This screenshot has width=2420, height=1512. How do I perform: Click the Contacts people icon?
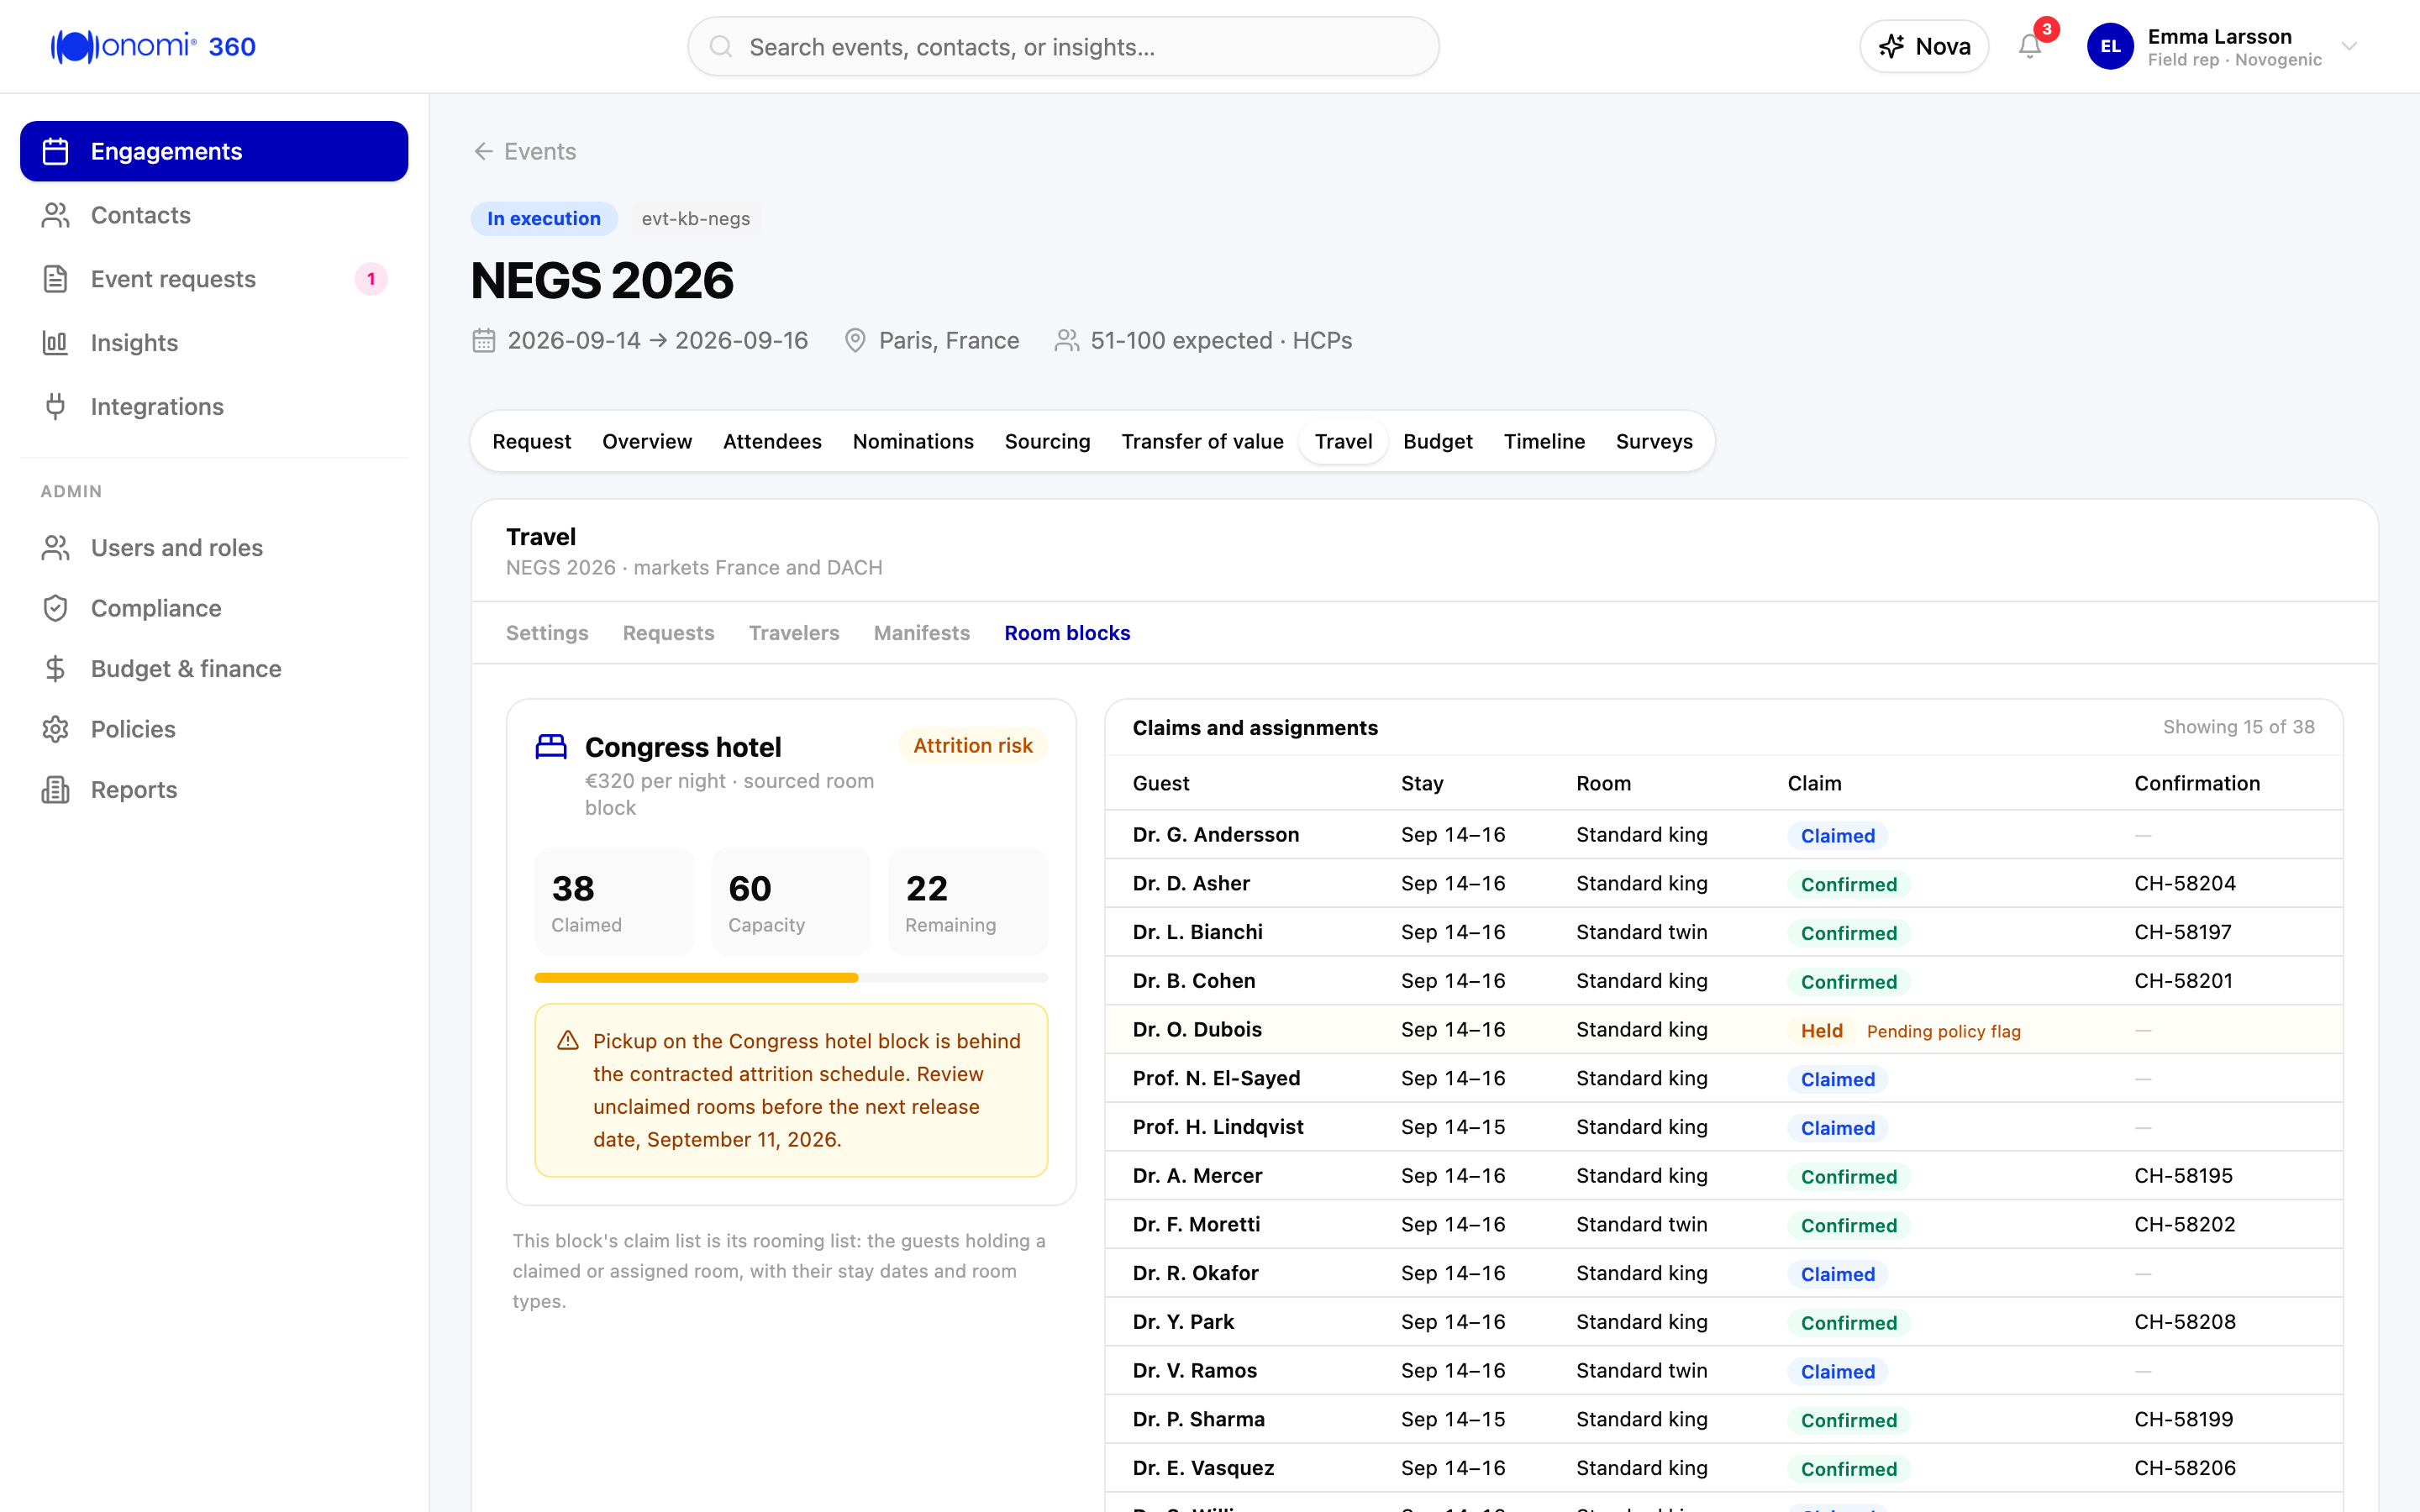point(56,215)
